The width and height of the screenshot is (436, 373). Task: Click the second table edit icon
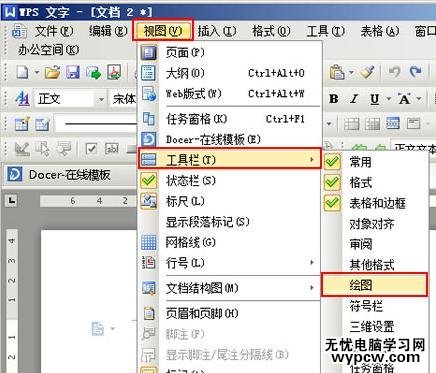coord(42,124)
